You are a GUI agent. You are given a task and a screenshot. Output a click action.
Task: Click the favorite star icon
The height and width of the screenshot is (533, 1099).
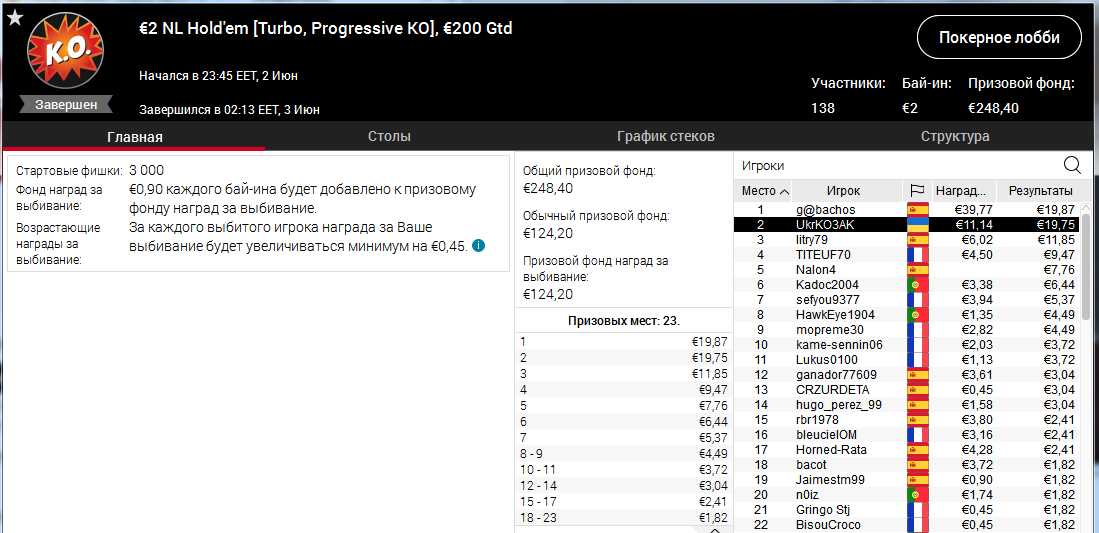13,17
